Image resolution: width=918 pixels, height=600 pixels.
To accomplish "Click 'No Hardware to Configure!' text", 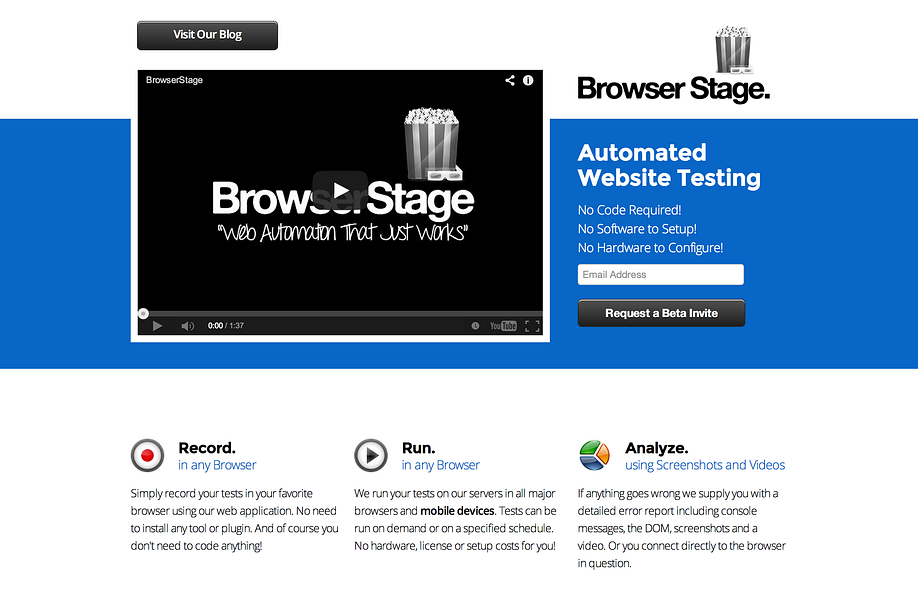I will (x=650, y=248).
